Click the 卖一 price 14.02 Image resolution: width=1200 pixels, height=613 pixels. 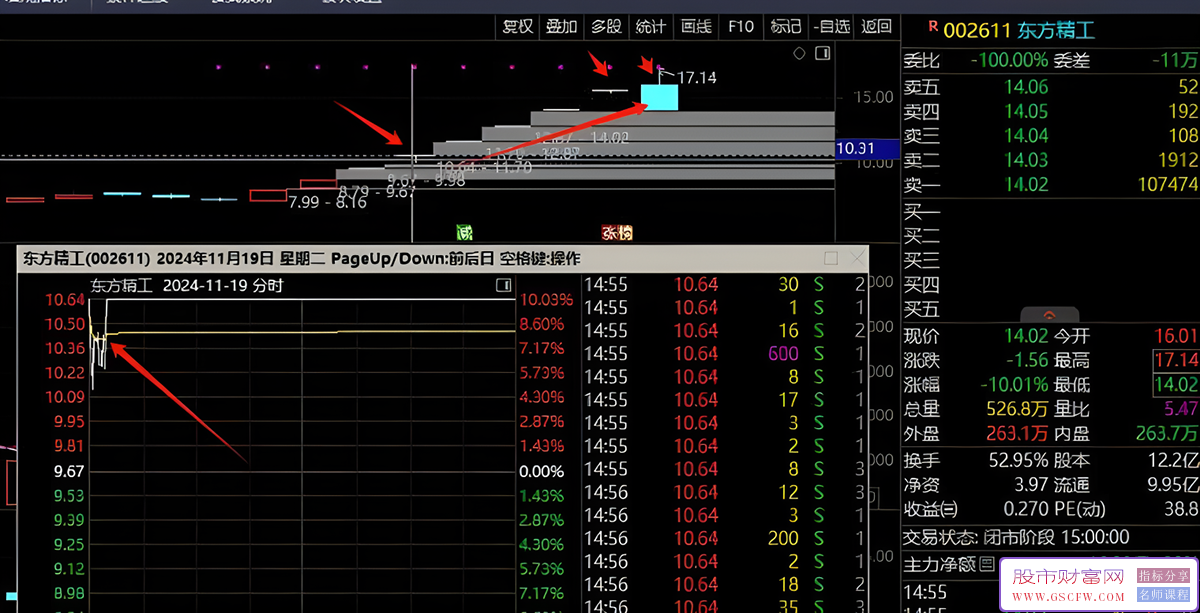[1026, 184]
